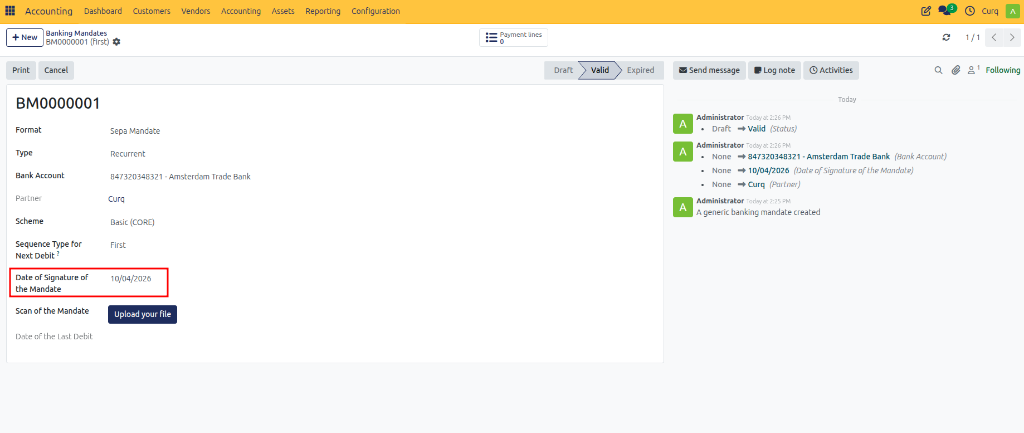Open Banking Mandates breadcrumb link

click(x=76, y=33)
